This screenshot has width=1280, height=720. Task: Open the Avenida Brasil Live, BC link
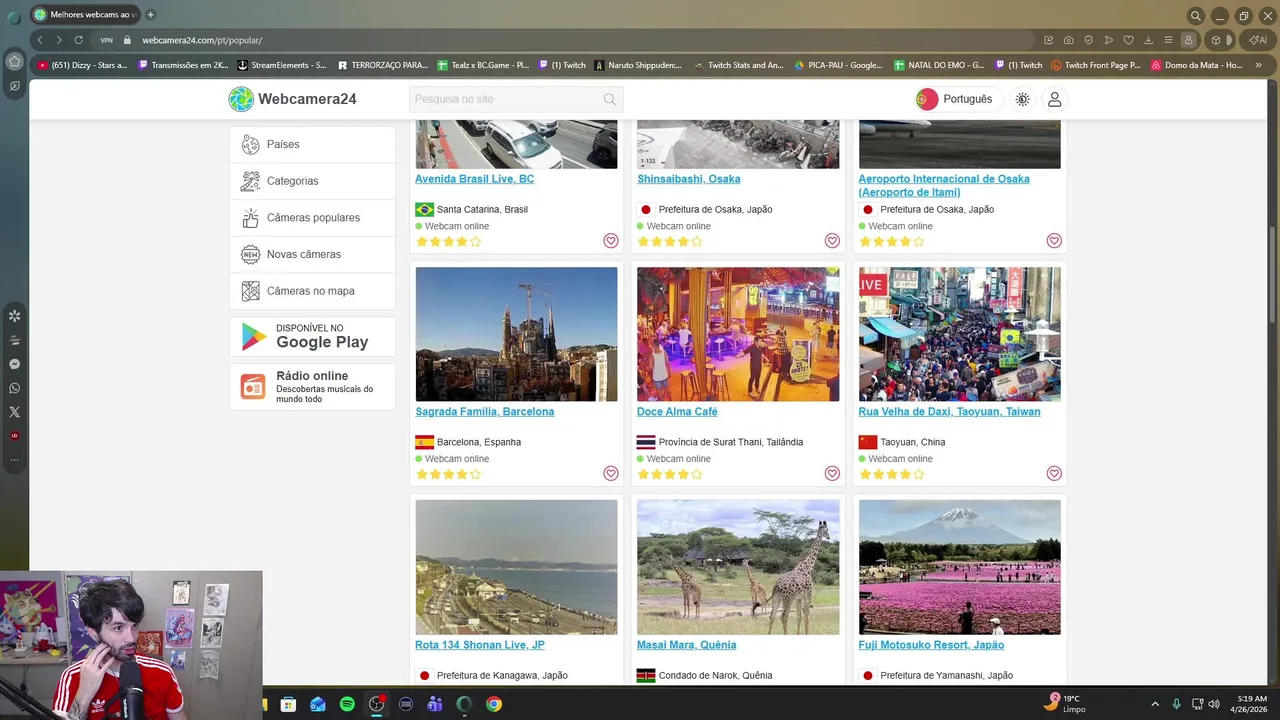tap(474, 179)
